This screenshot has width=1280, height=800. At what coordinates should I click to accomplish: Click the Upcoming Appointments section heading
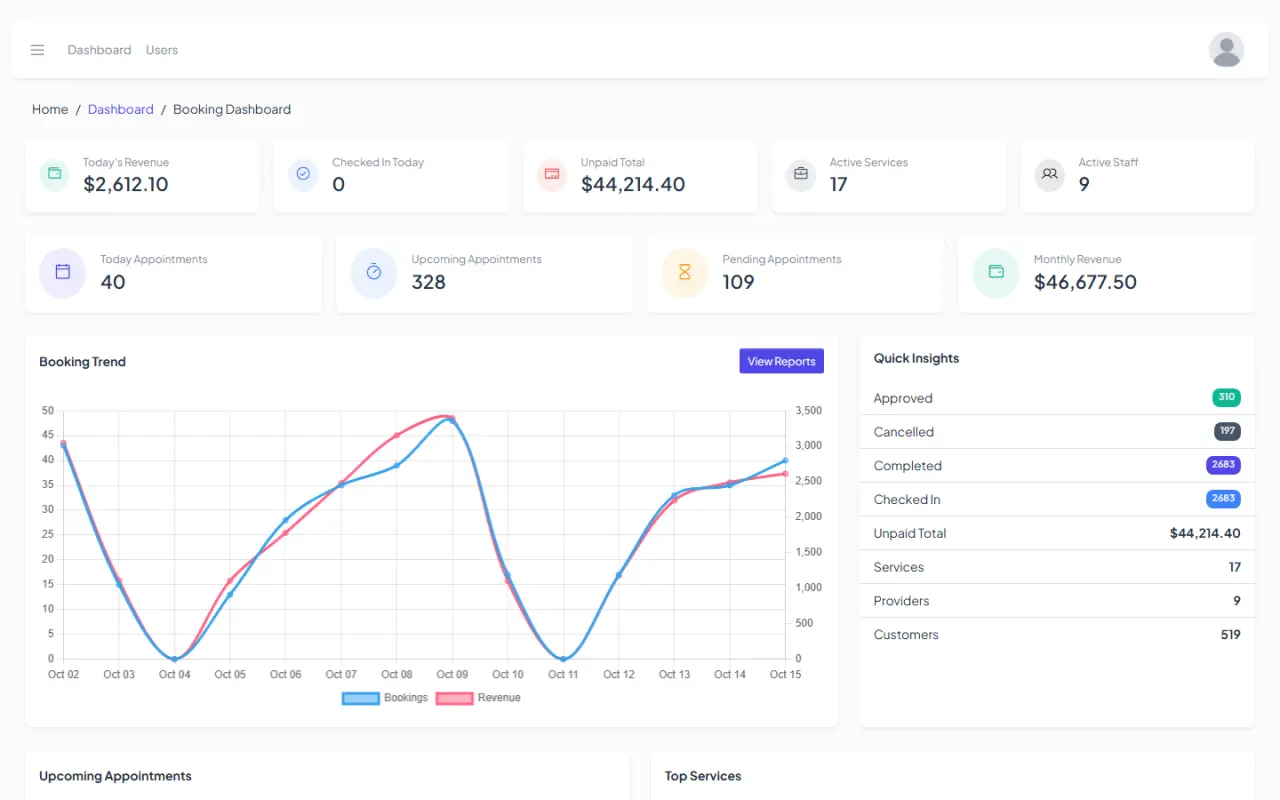115,776
